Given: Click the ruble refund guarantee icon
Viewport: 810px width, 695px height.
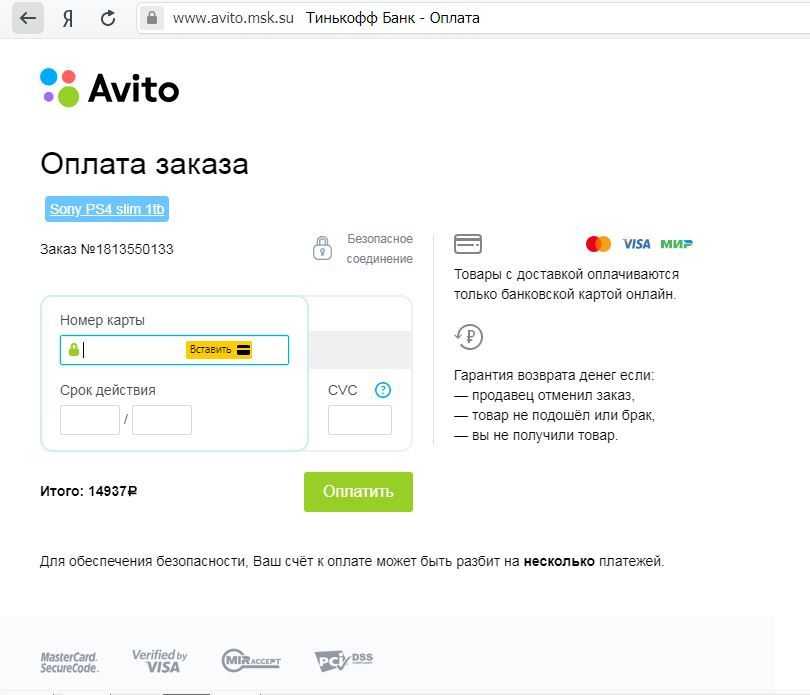Looking at the screenshot, I should pyautogui.click(x=469, y=336).
